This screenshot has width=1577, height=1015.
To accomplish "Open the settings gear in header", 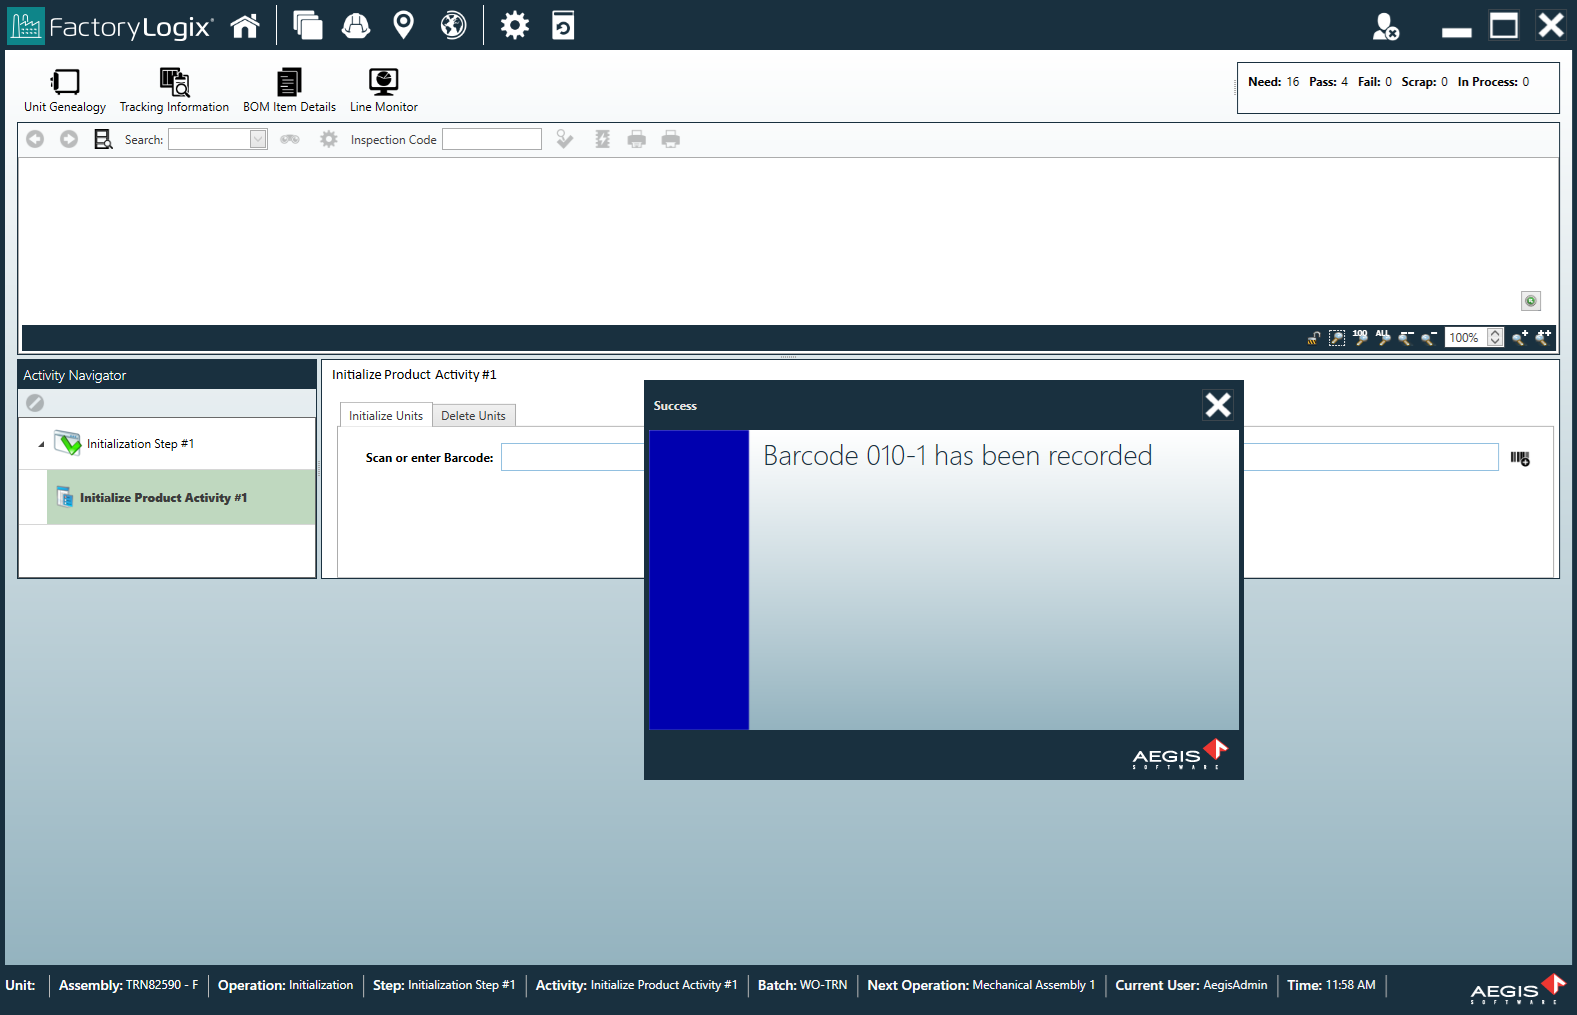I will tap(515, 25).
